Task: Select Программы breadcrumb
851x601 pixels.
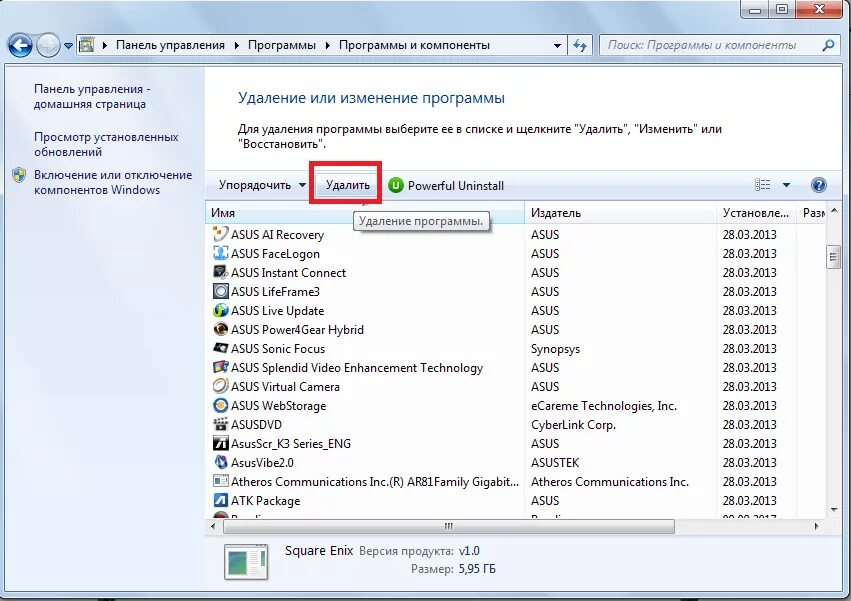Action: tap(282, 45)
